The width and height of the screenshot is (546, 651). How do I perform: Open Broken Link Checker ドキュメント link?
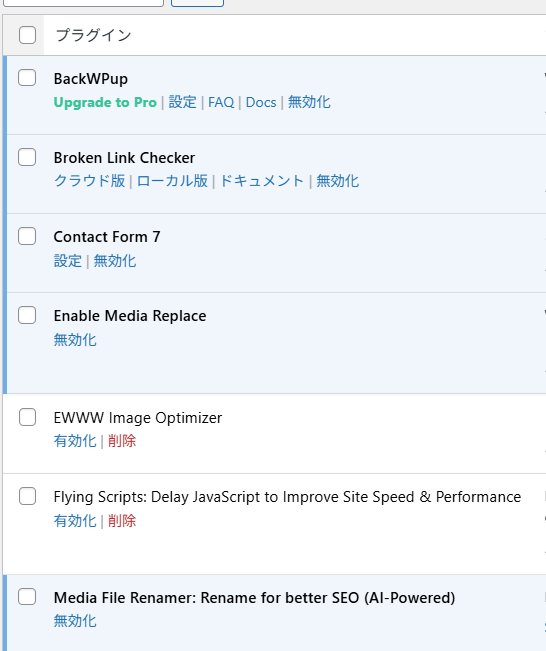262,181
